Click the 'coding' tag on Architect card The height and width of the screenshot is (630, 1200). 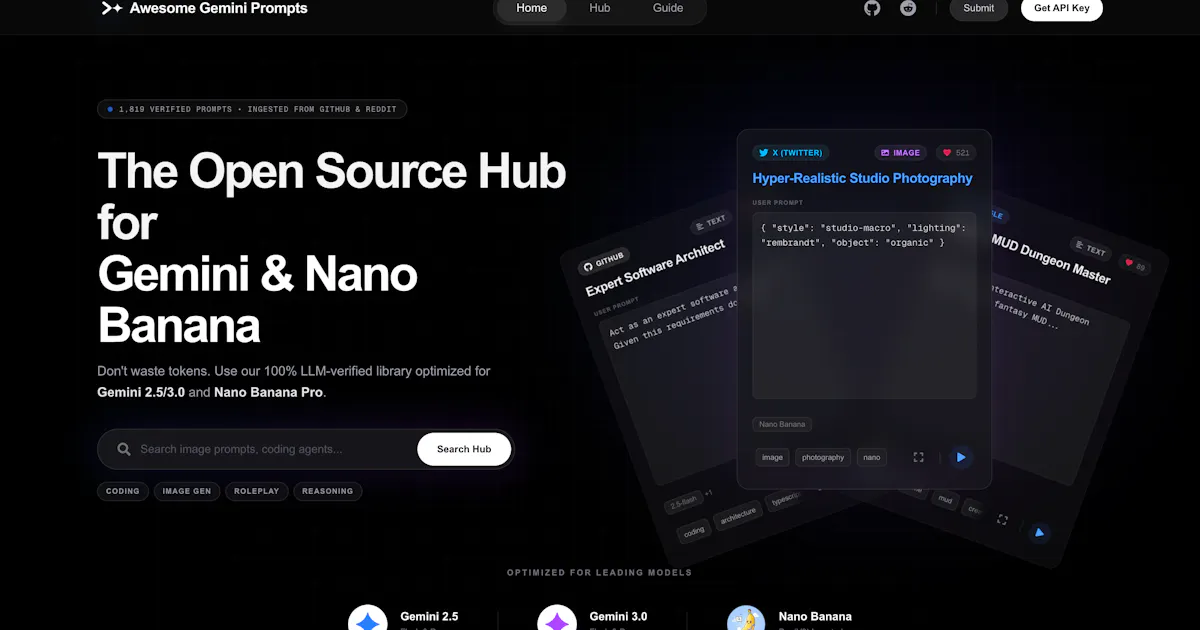[x=694, y=531]
